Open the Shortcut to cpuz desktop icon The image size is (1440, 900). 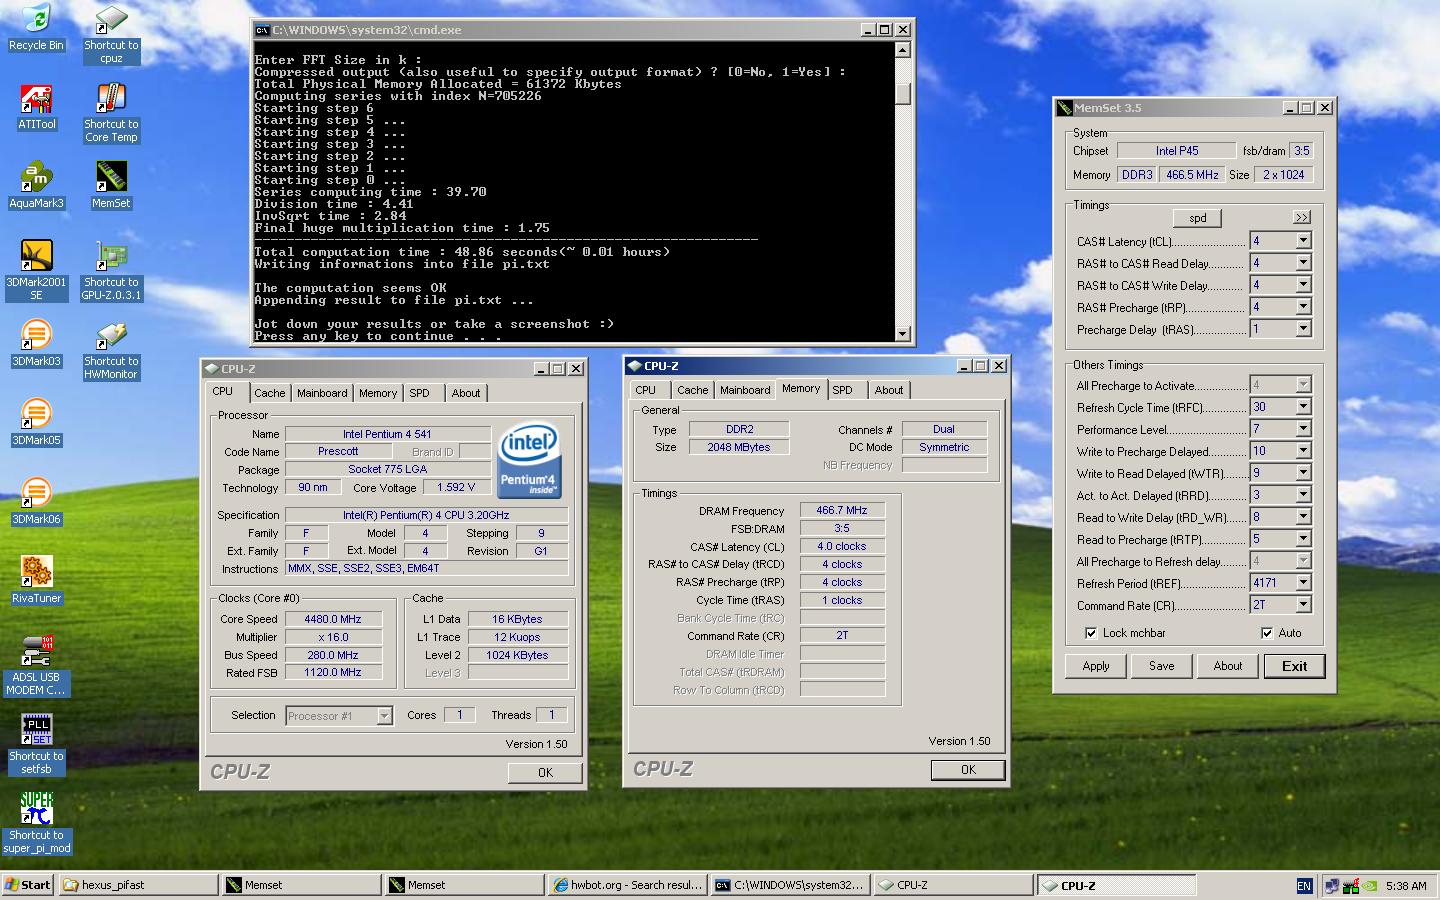111,35
